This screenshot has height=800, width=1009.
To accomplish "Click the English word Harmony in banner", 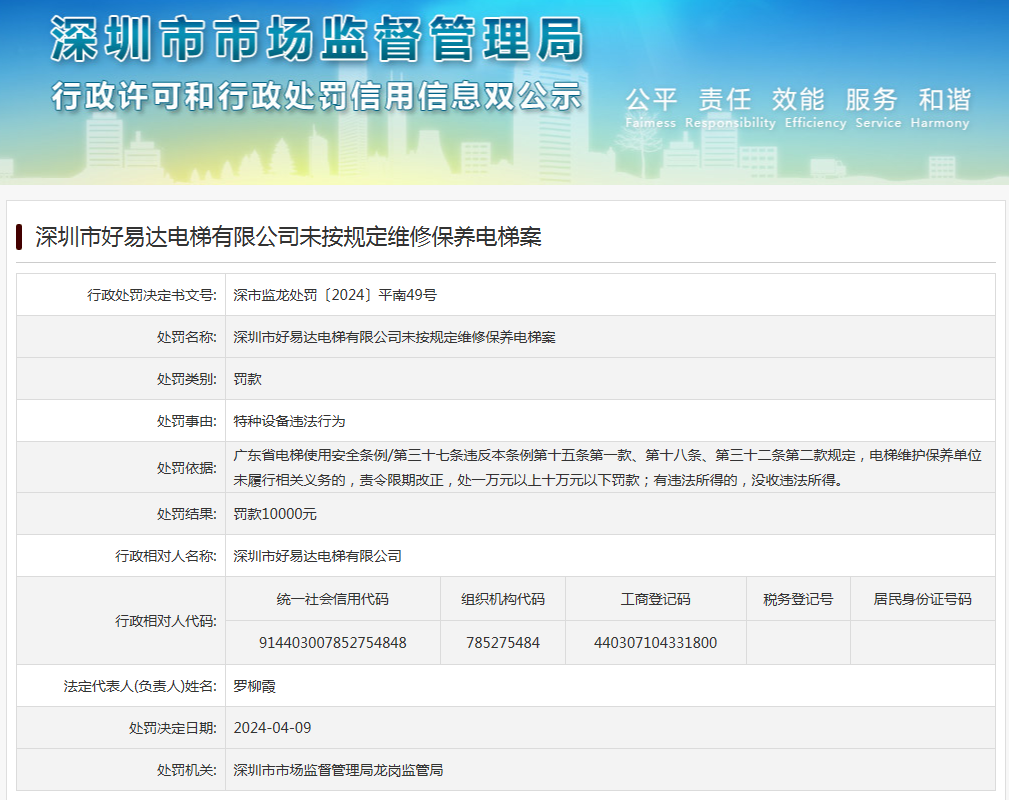I will click(940, 123).
